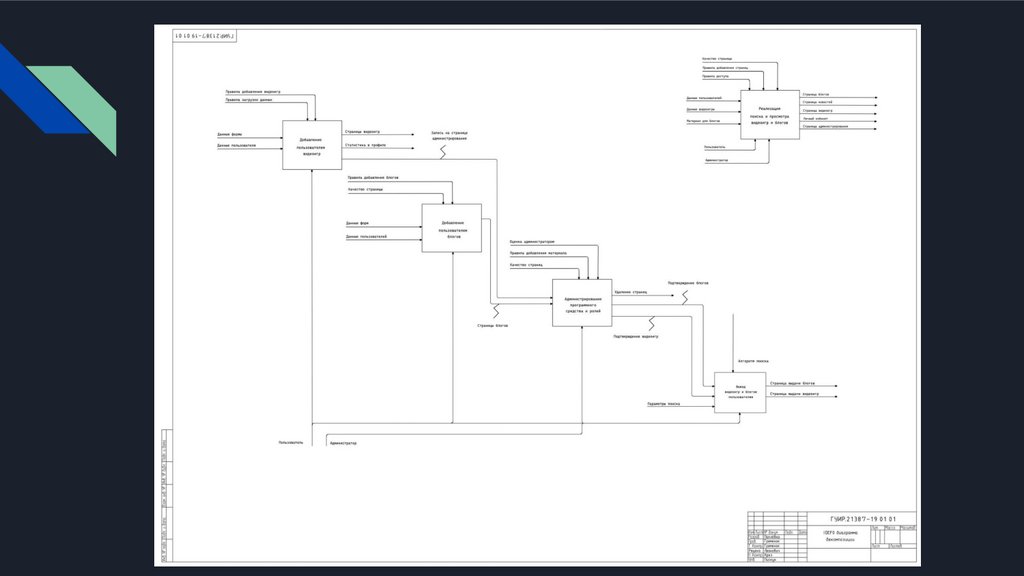This screenshot has height=576, width=1024.
Task: Click 'Страницы видеоигр' output label of first block
Action: (362, 132)
